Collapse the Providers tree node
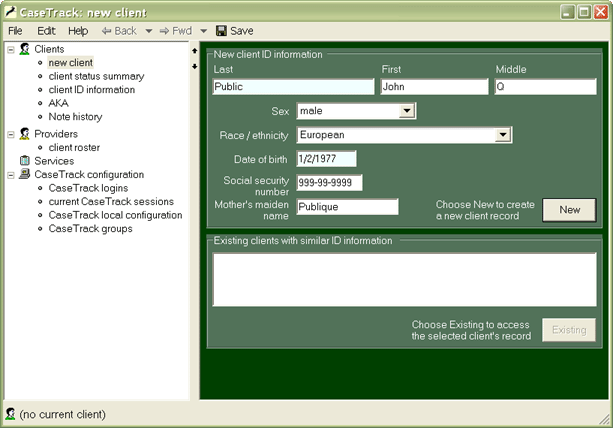Image resolution: width=613 pixels, height=428 pixels. pos(11,134)
